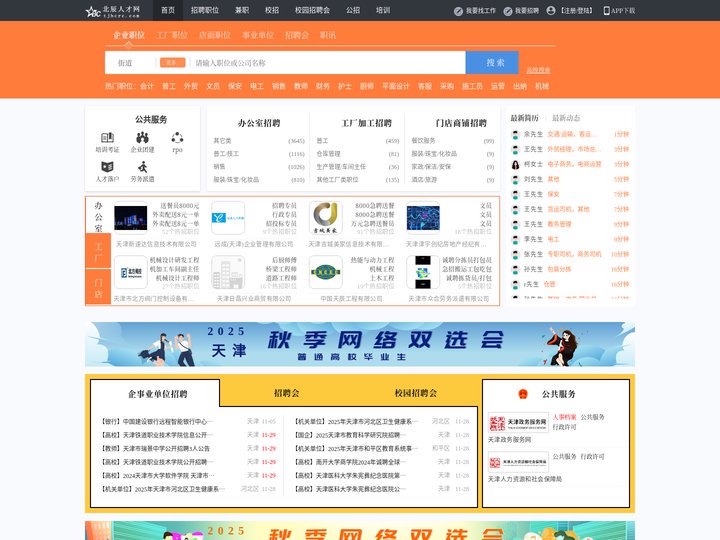The width and height of the screenshot is (720, 540).
Task: Open 公招 in top navigation
Action: click(x=353, y=10)
